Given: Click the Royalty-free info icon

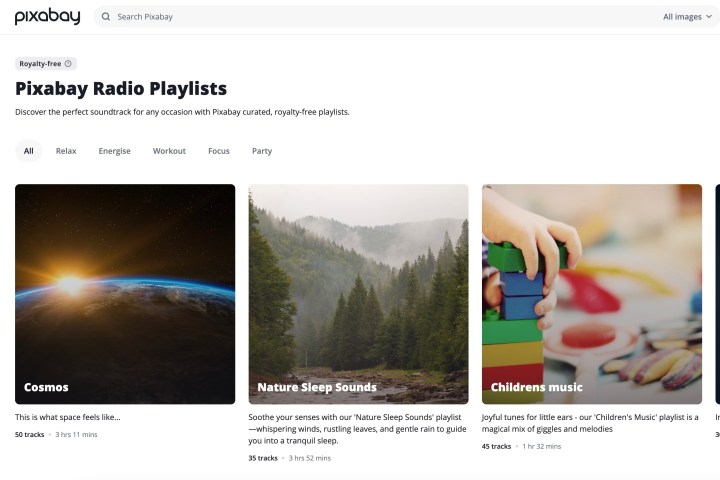Looking at the screenshot, I should pos(68,63).
